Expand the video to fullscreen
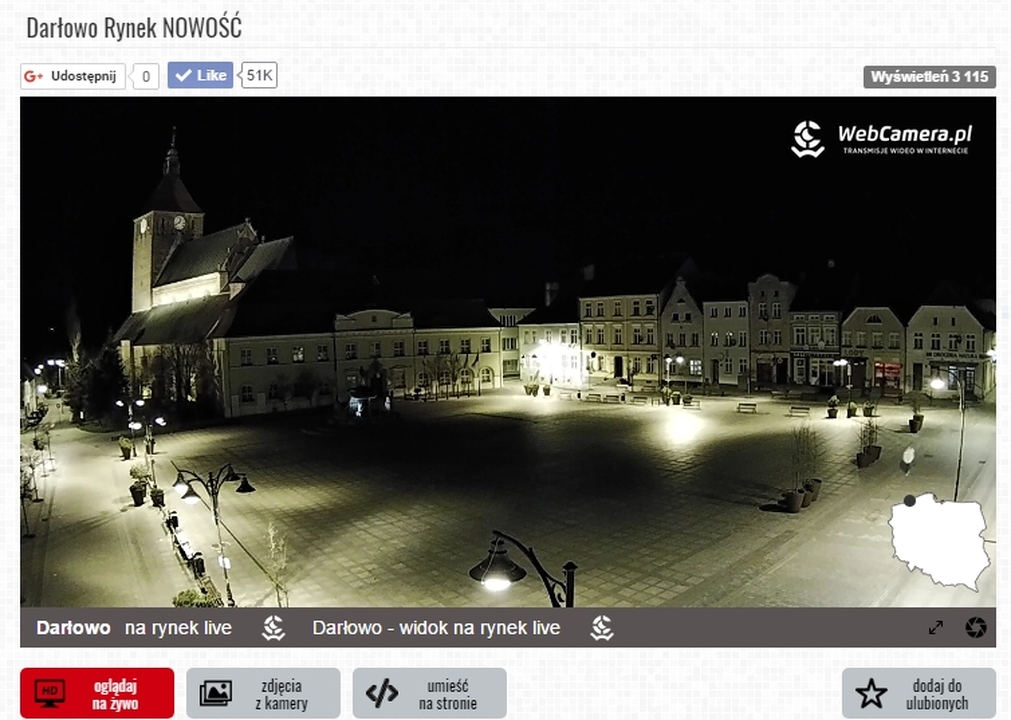 [936, 628]
